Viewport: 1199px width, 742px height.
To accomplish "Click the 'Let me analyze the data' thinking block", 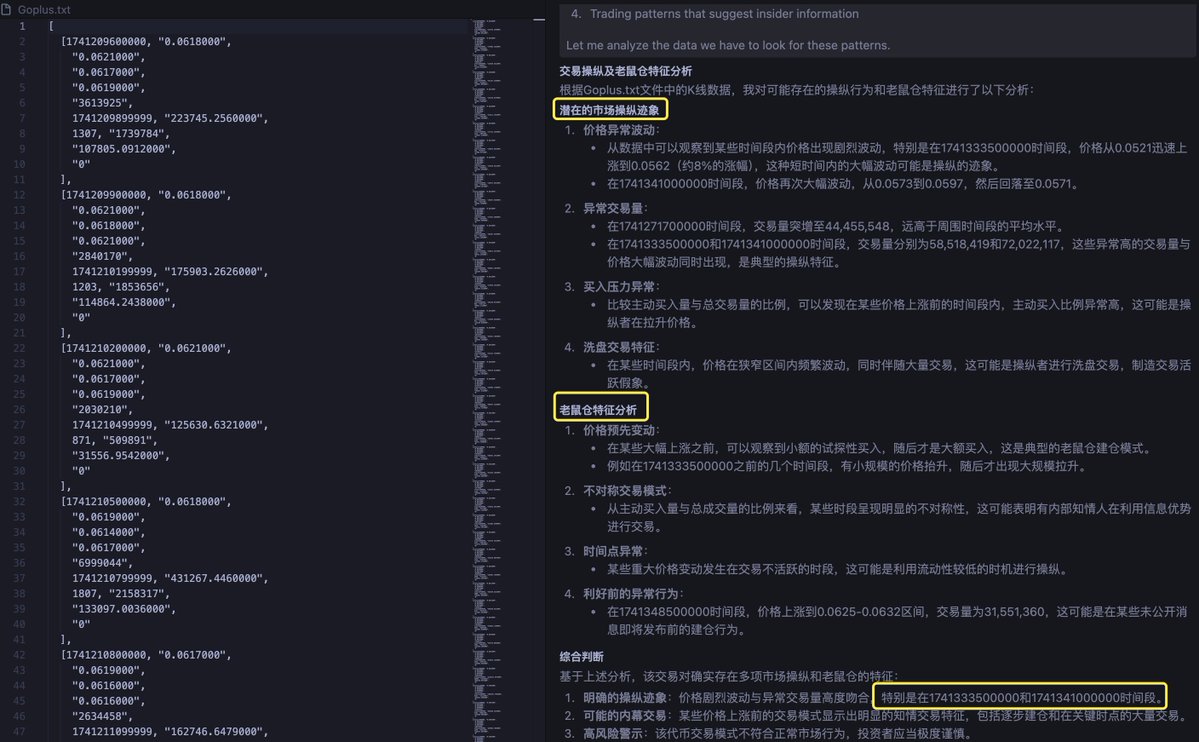I will (x=727, y=46).
